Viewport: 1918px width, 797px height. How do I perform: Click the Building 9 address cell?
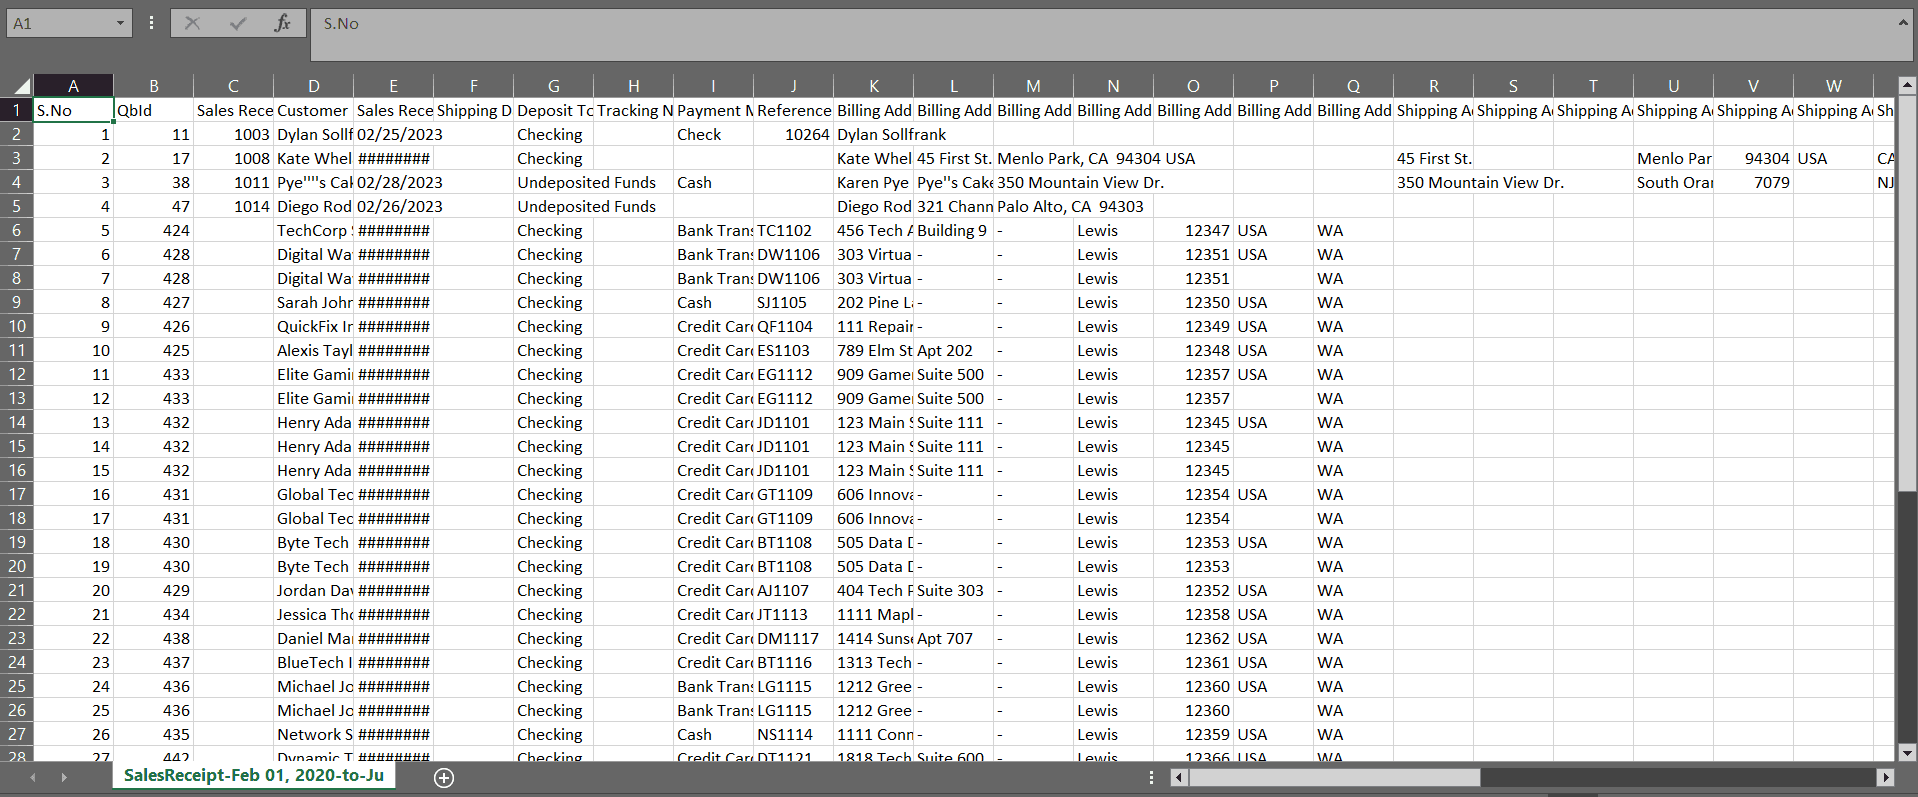[953, 230]
